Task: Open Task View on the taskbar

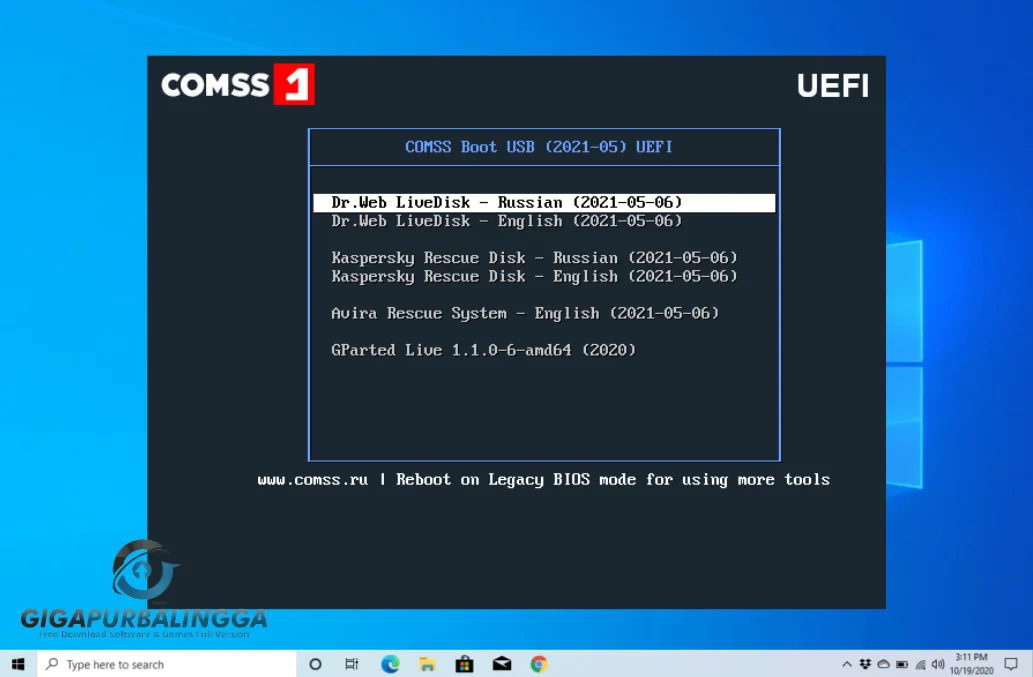Action: click(x=352, y=664)
